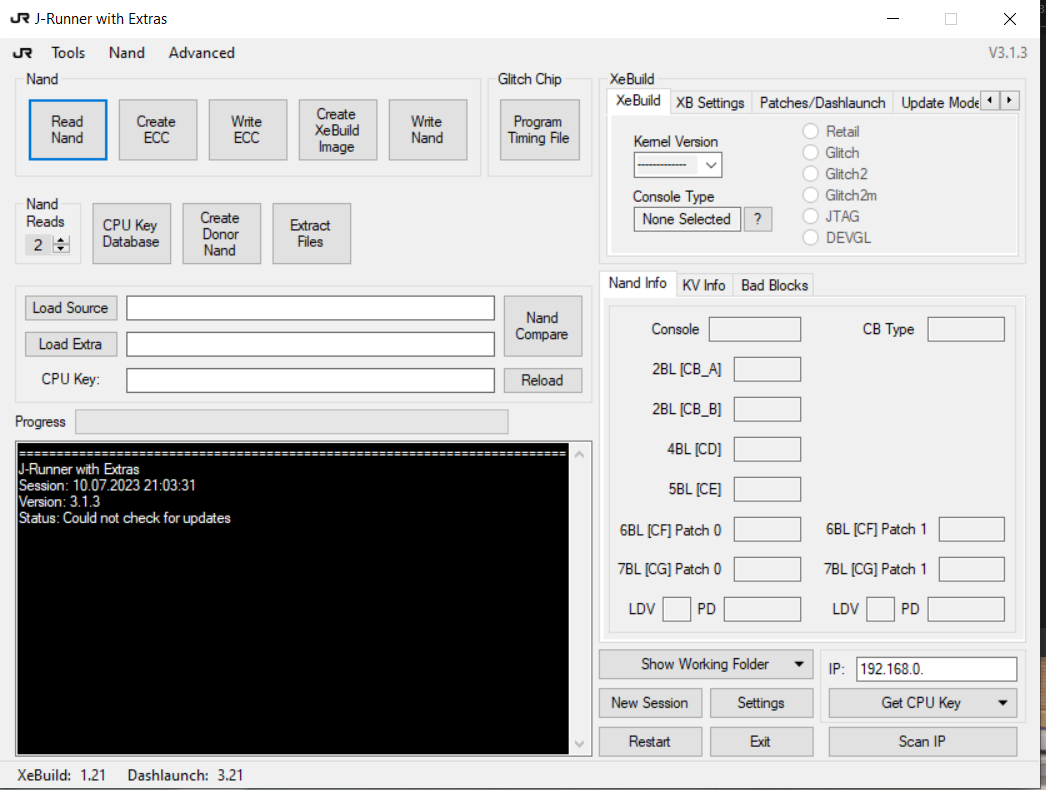The height and width of the screenshot is (790, 1046).
Task: Click the Reload button
Action: (542, 380)
